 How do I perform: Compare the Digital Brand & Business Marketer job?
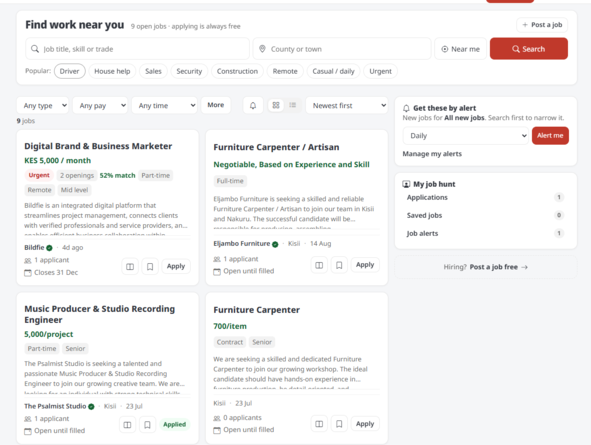coord(130,266)
